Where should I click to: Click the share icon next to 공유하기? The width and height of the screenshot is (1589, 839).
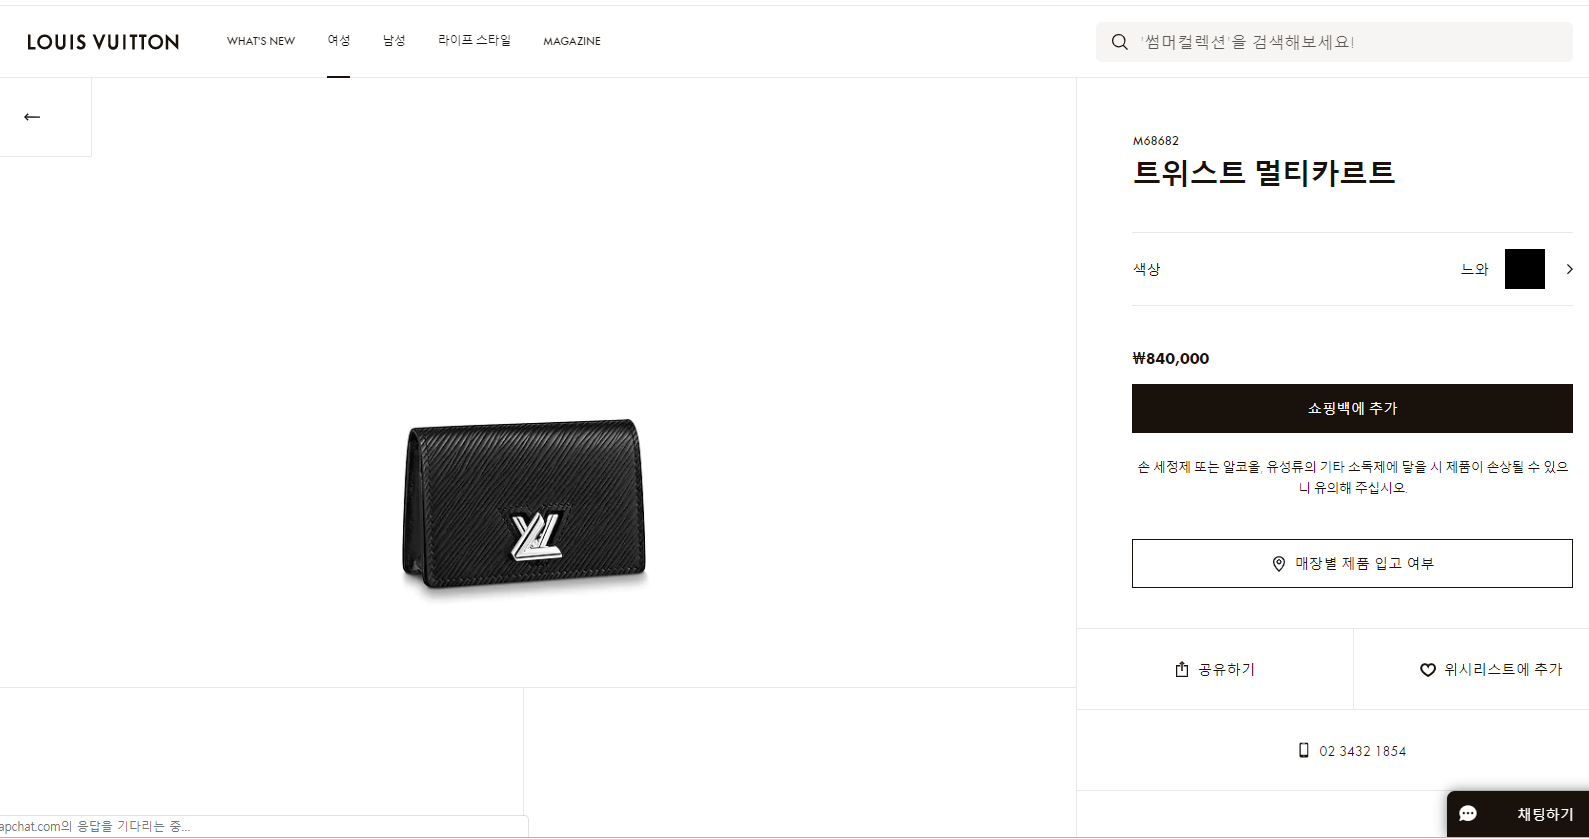point(1182,669)
